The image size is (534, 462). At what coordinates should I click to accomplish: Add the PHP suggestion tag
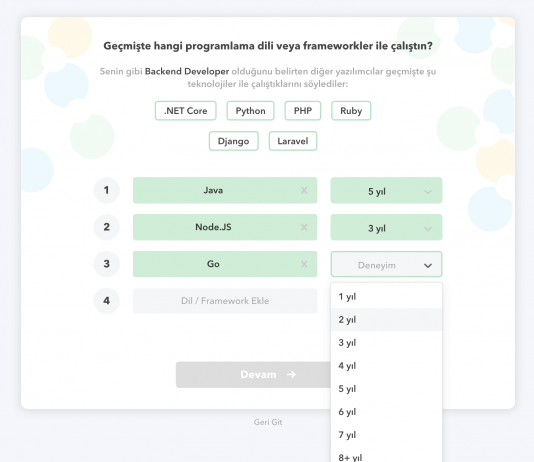(303, 111)
